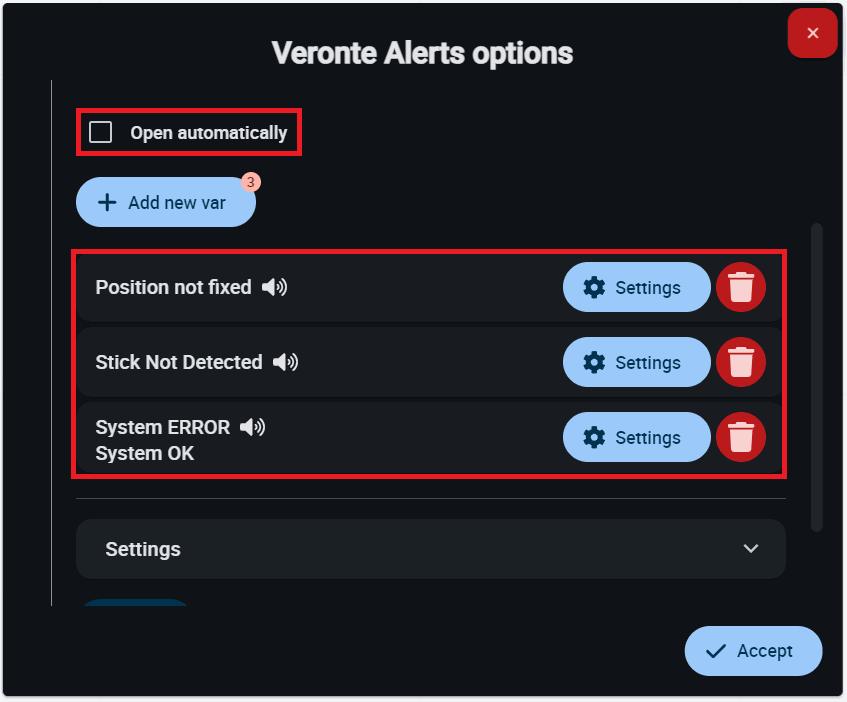Click the System OK text label

(145, 454)
